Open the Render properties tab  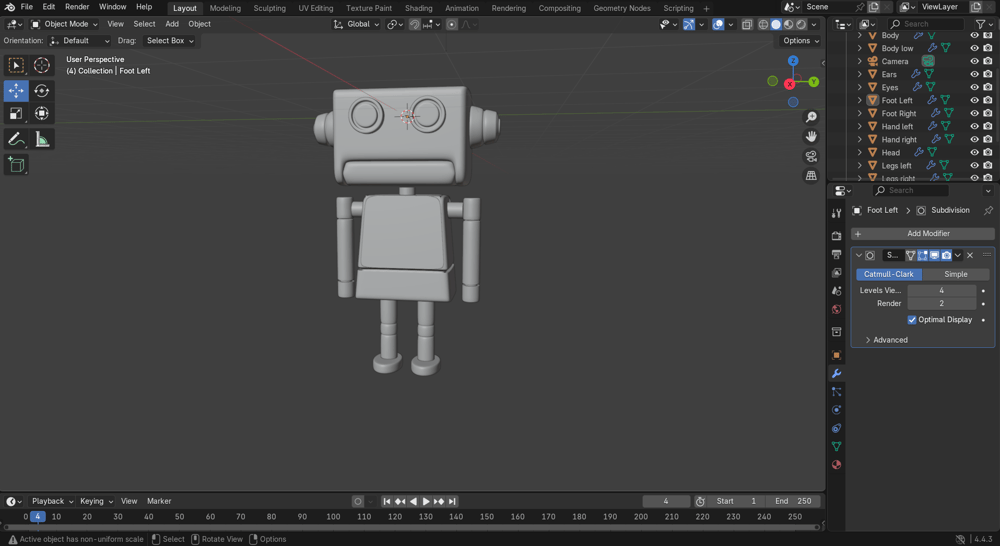pyautogui.click(x=837, y=236)
